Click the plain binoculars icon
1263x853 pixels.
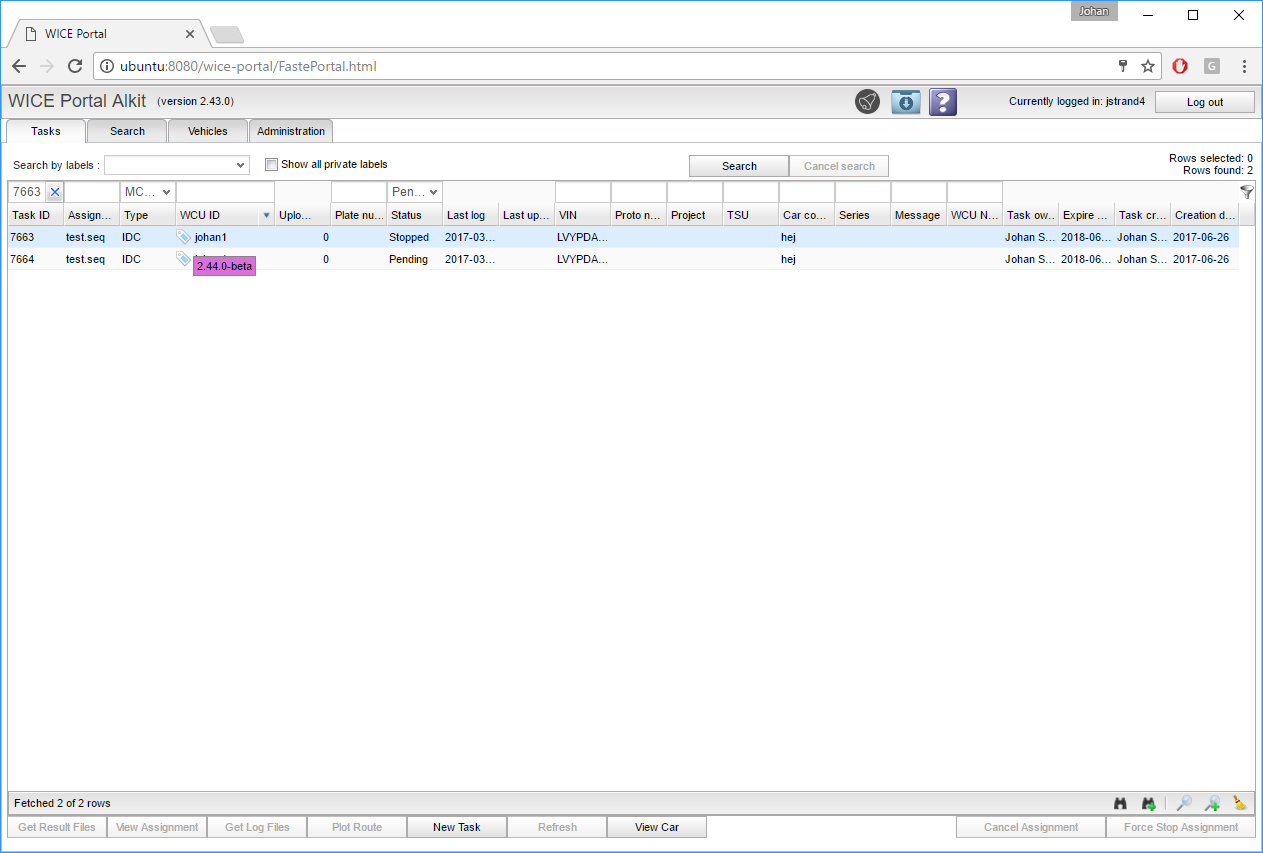tap(1121, 803)
